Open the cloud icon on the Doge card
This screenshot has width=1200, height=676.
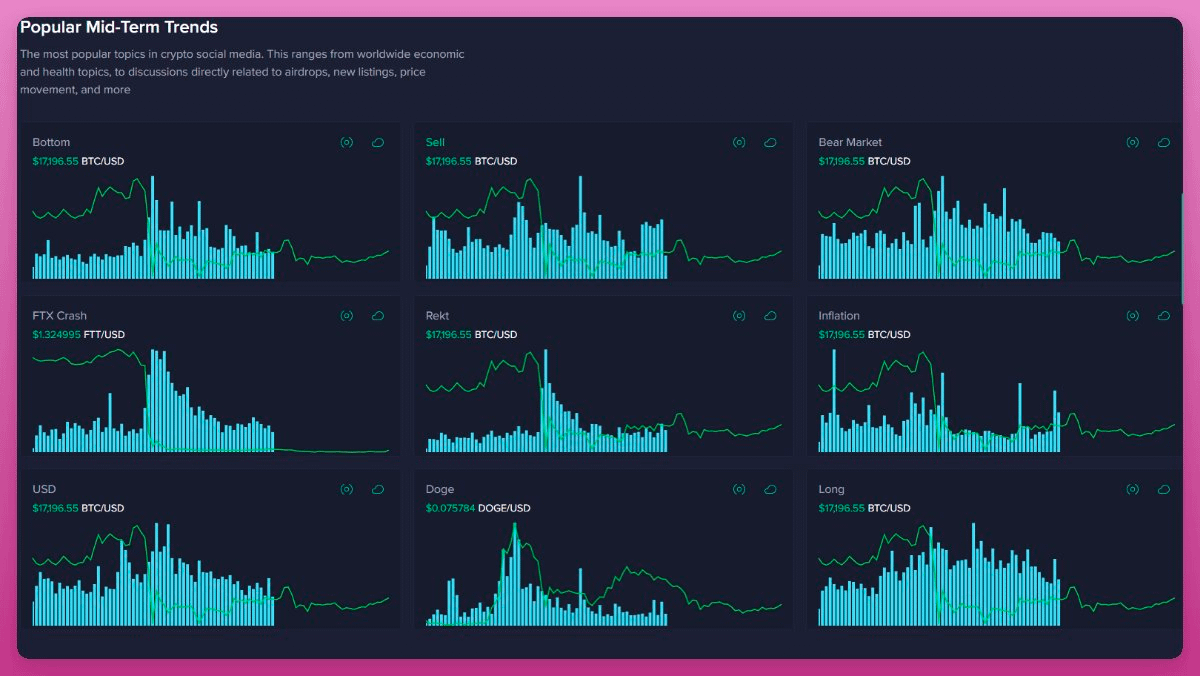click(770, 490)
